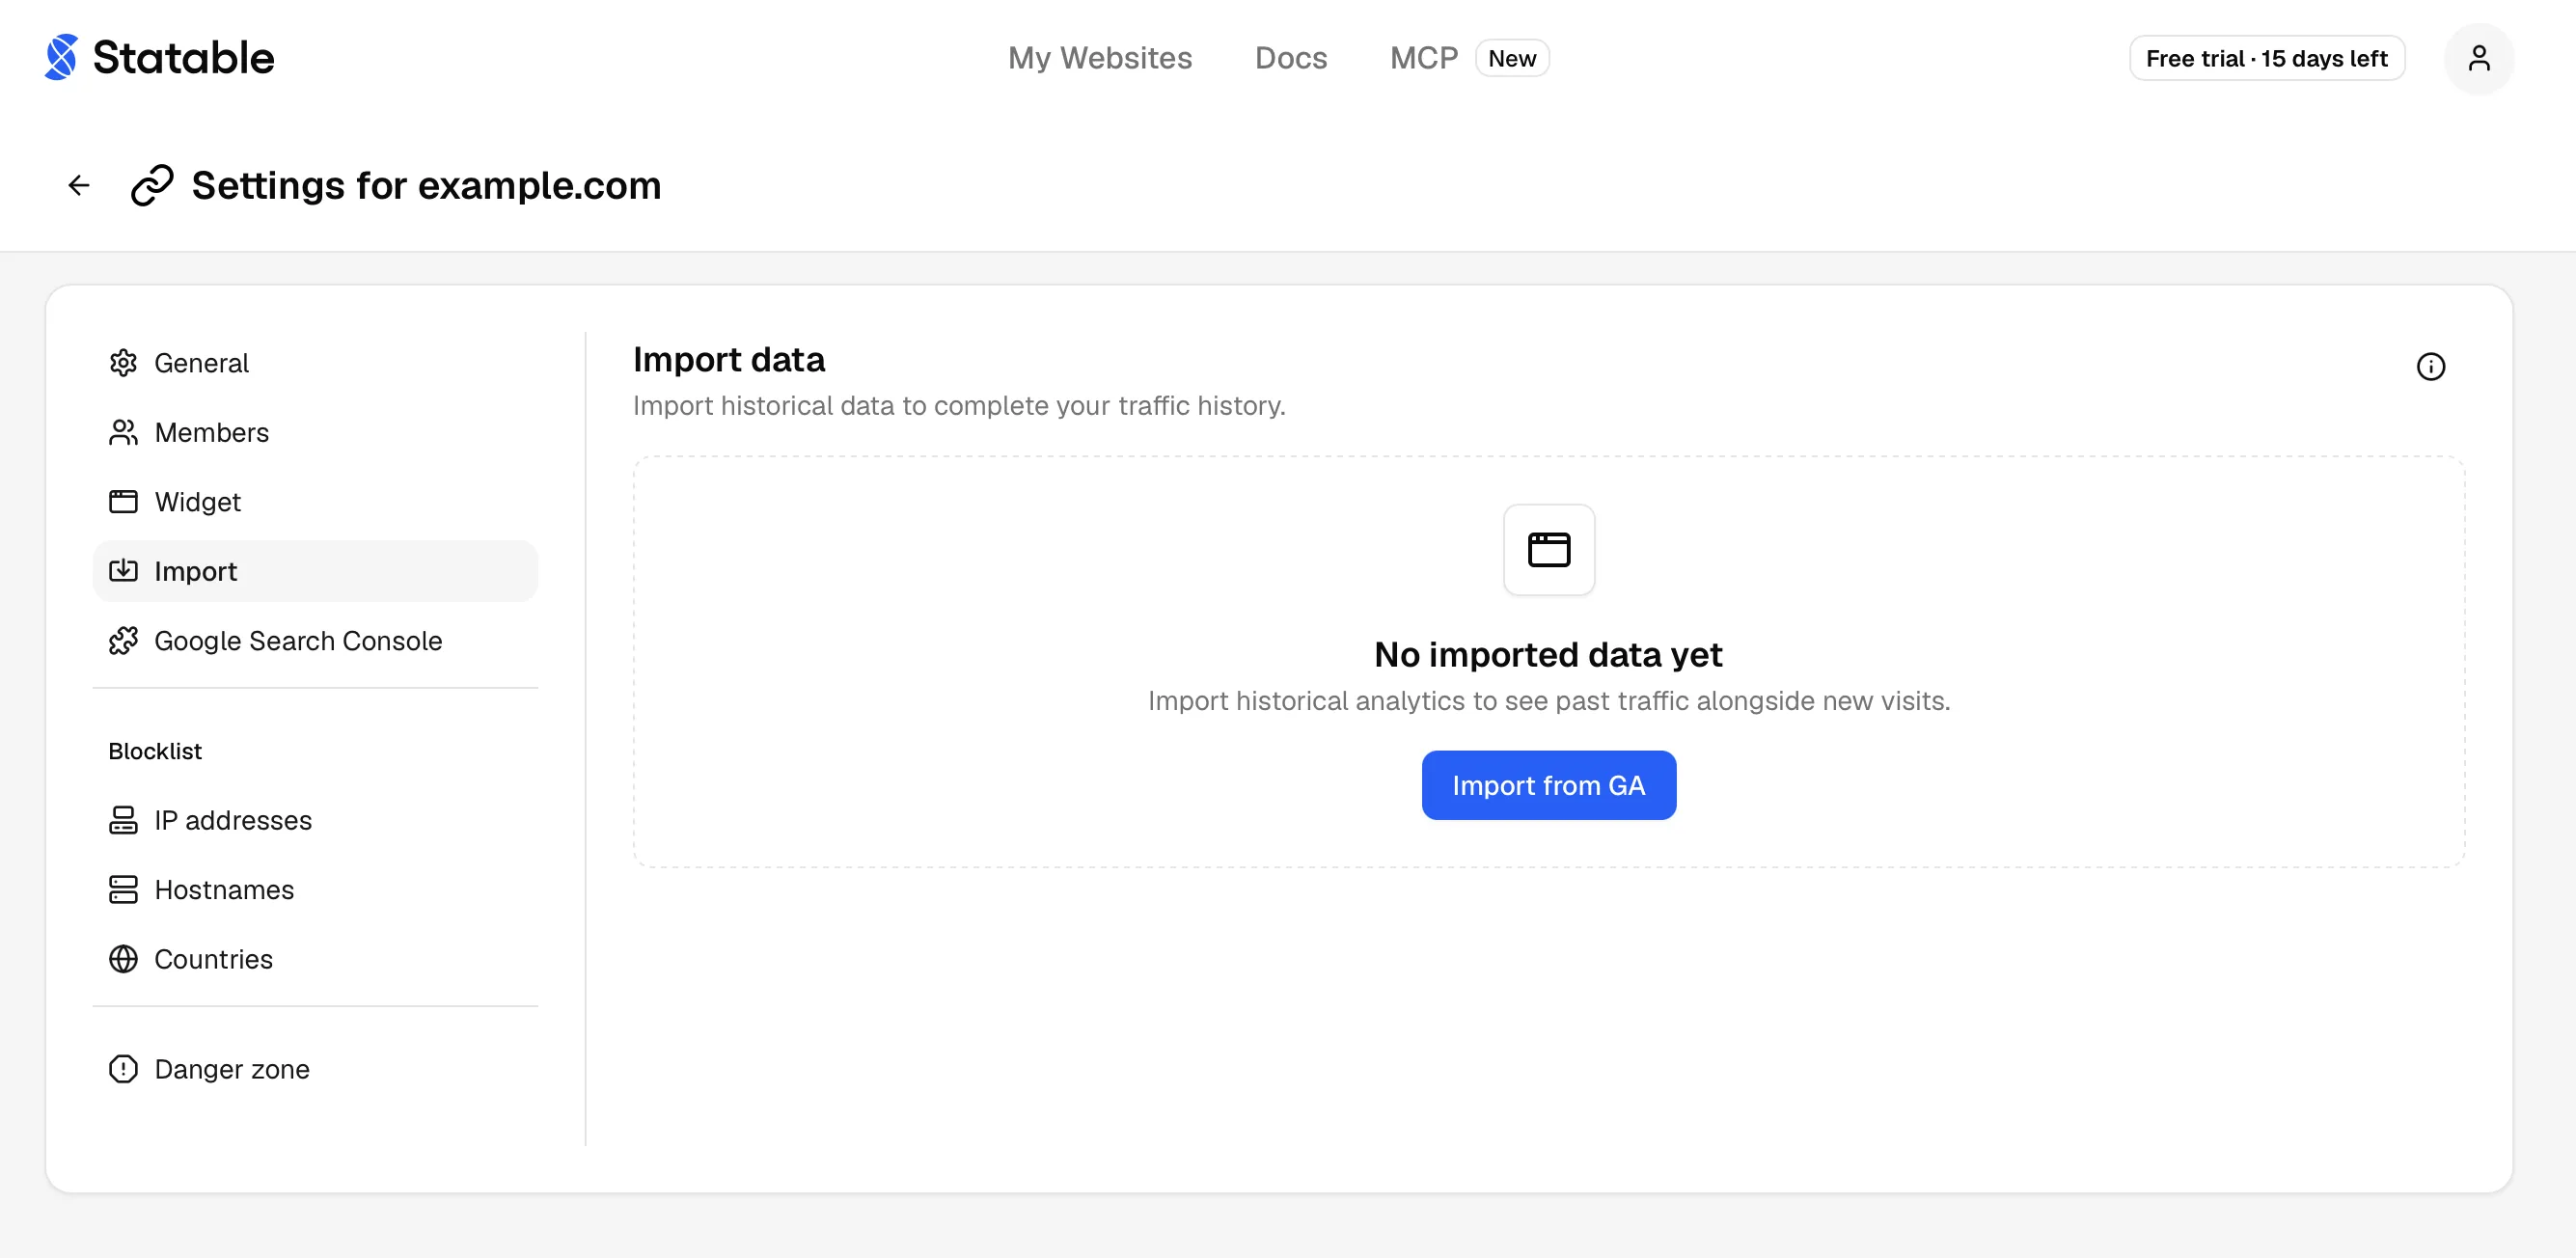
Task: Show info about Import data
Action: (2430, 366)
